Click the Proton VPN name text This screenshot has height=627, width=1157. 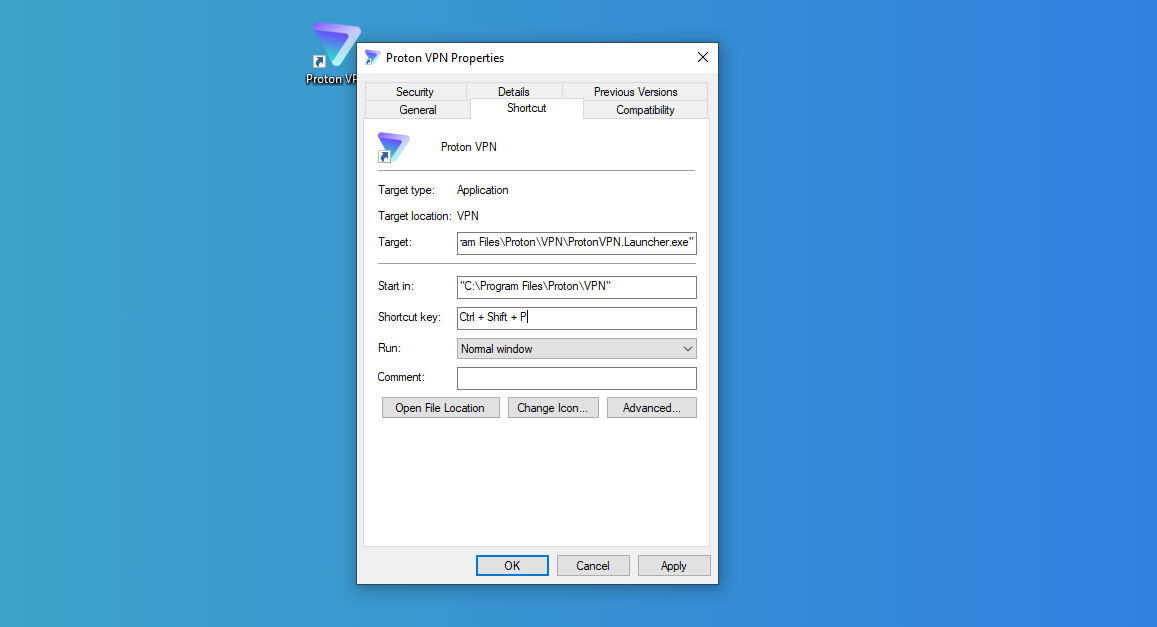point(469,147)
